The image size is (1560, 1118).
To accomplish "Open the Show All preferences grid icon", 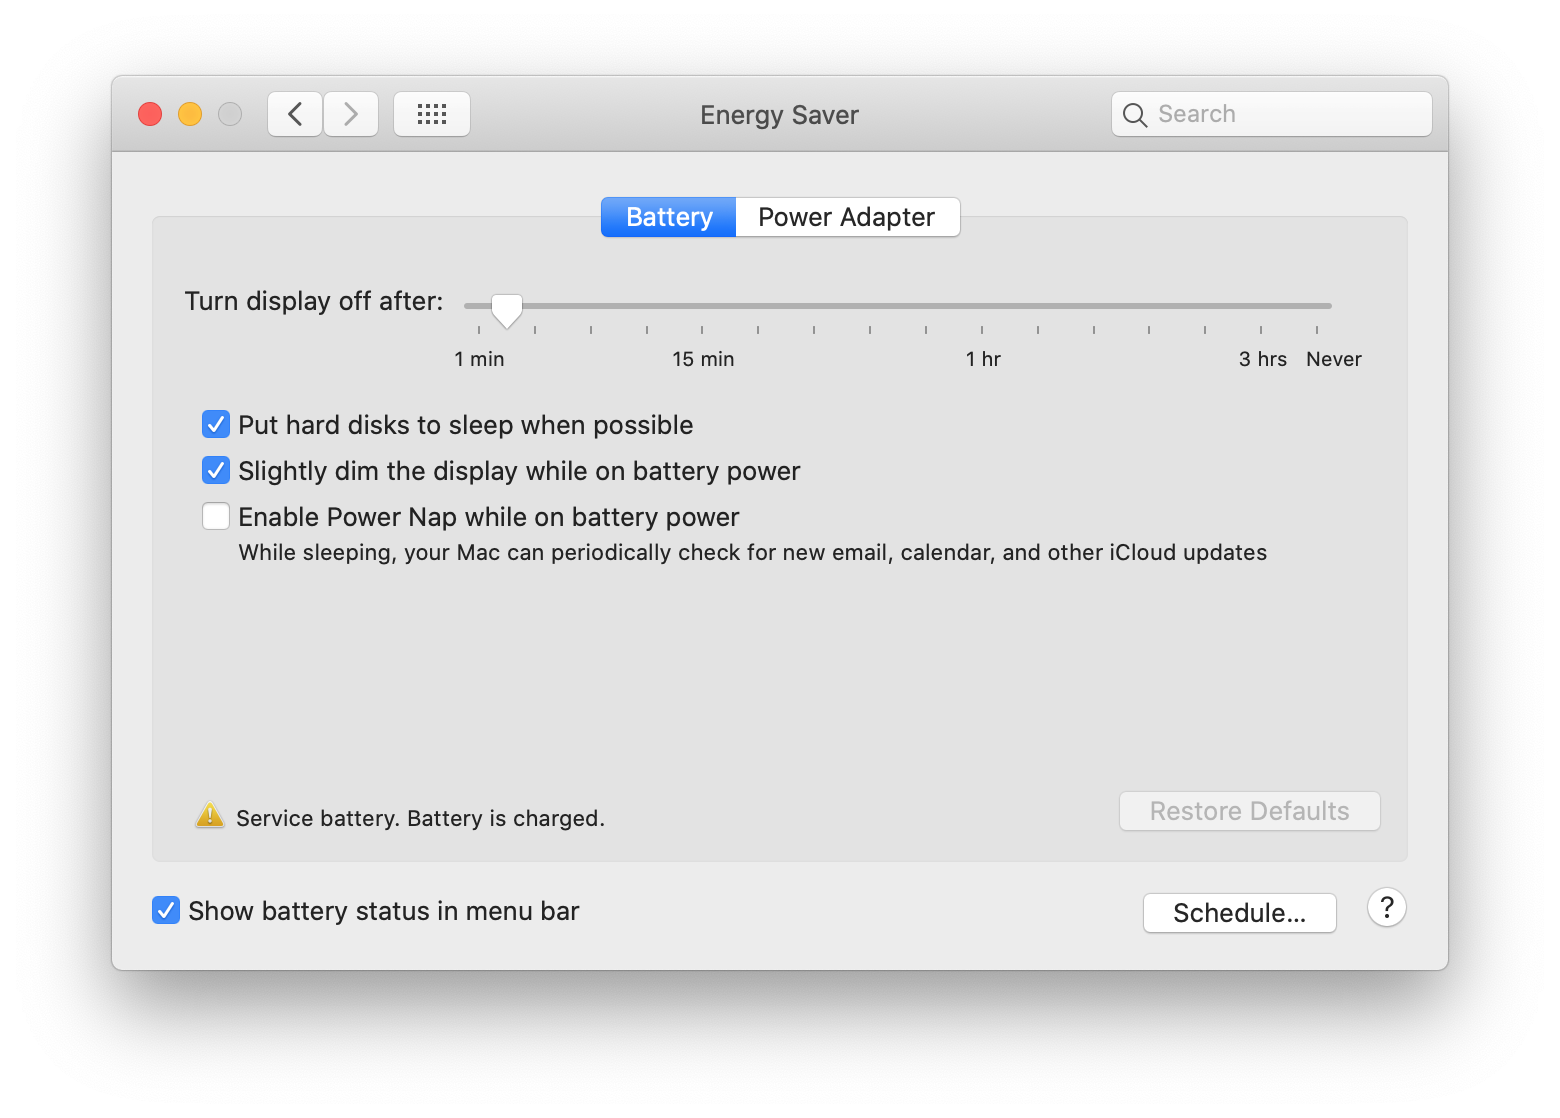I will coord(432,114).
